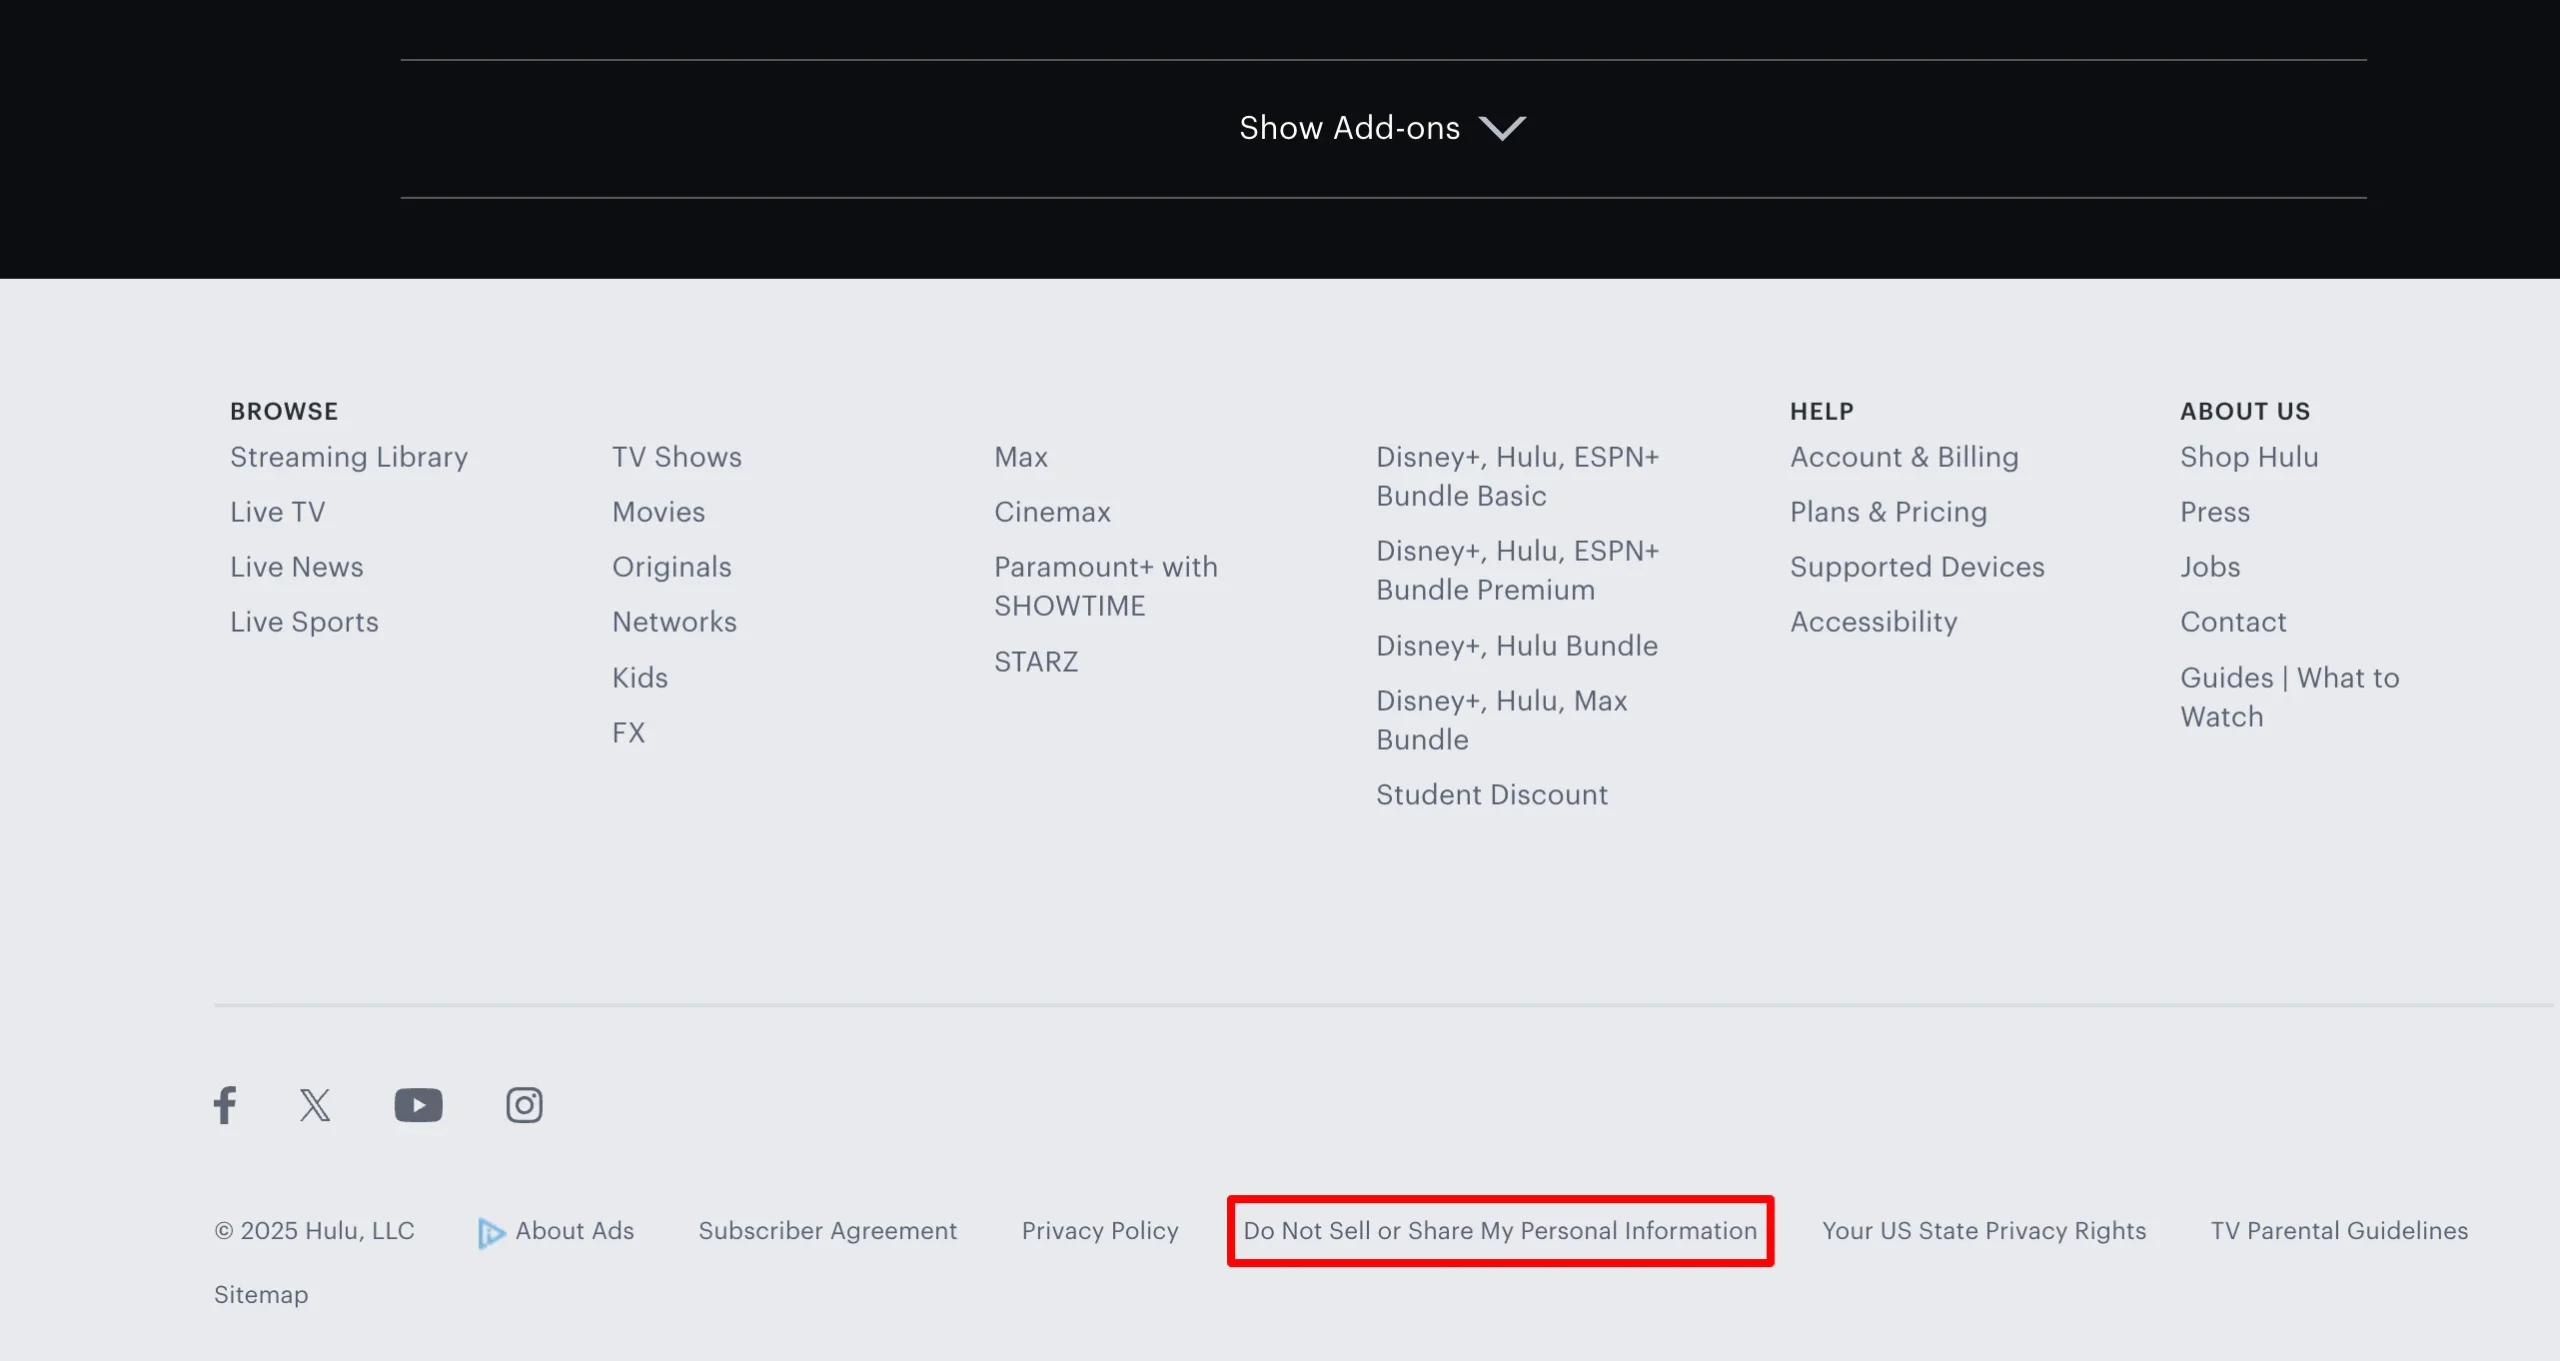Image resolution: width=2560 pixels, height=1361 pixels.
Task: Open Disney+, Hulu, ESPN+ Bundle Premium
Action: point(1517,570)
